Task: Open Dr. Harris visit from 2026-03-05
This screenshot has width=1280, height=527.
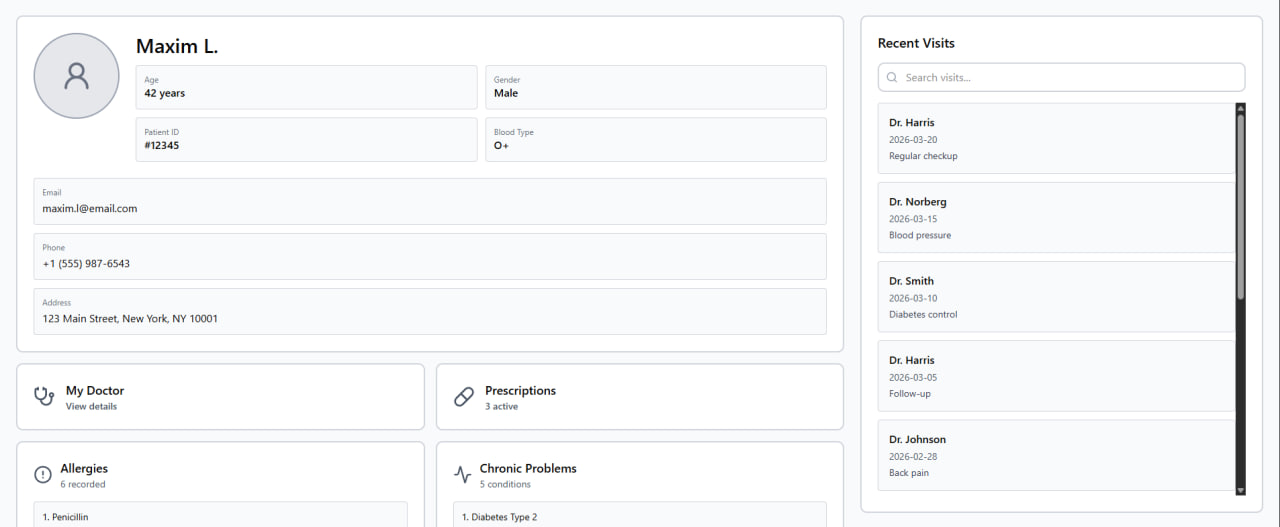Action: 1057,375
